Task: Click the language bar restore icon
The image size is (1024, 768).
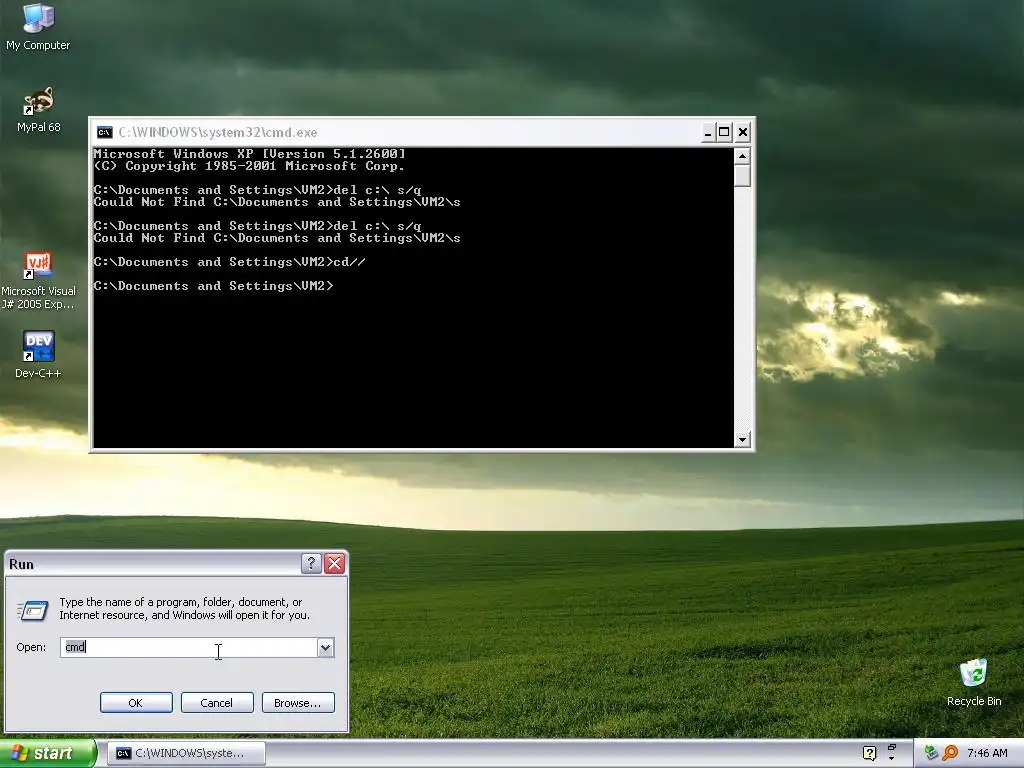Action: click(891, 747)
